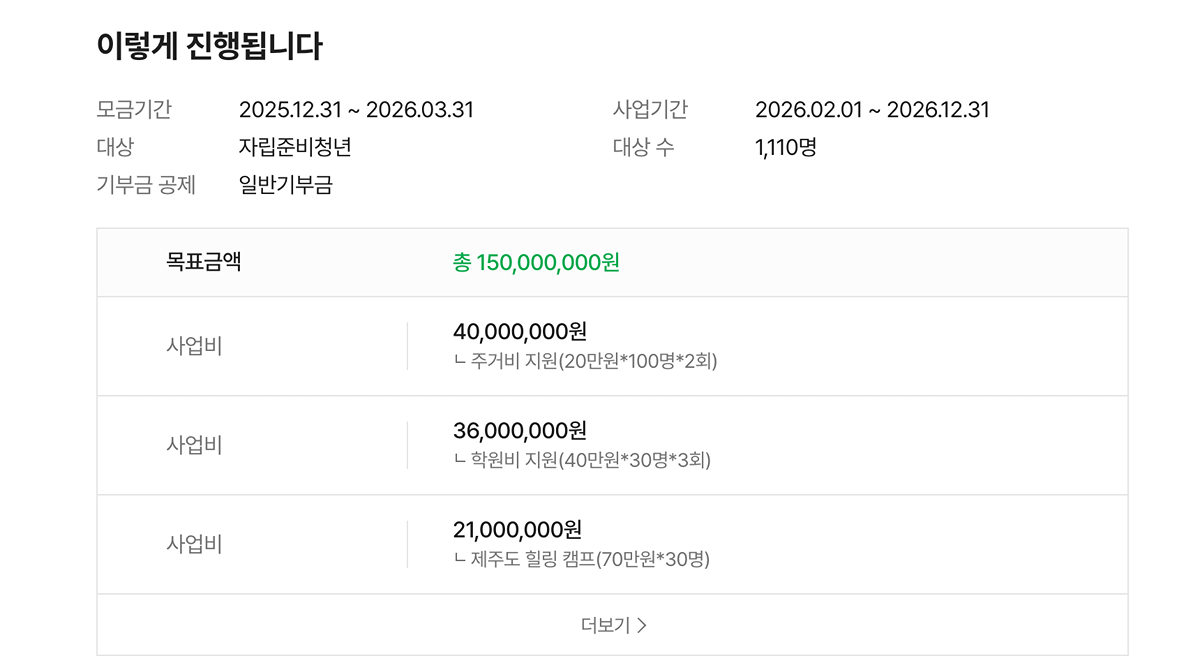Click the 36,000,000원 budget amount

(x=520, y=430)
